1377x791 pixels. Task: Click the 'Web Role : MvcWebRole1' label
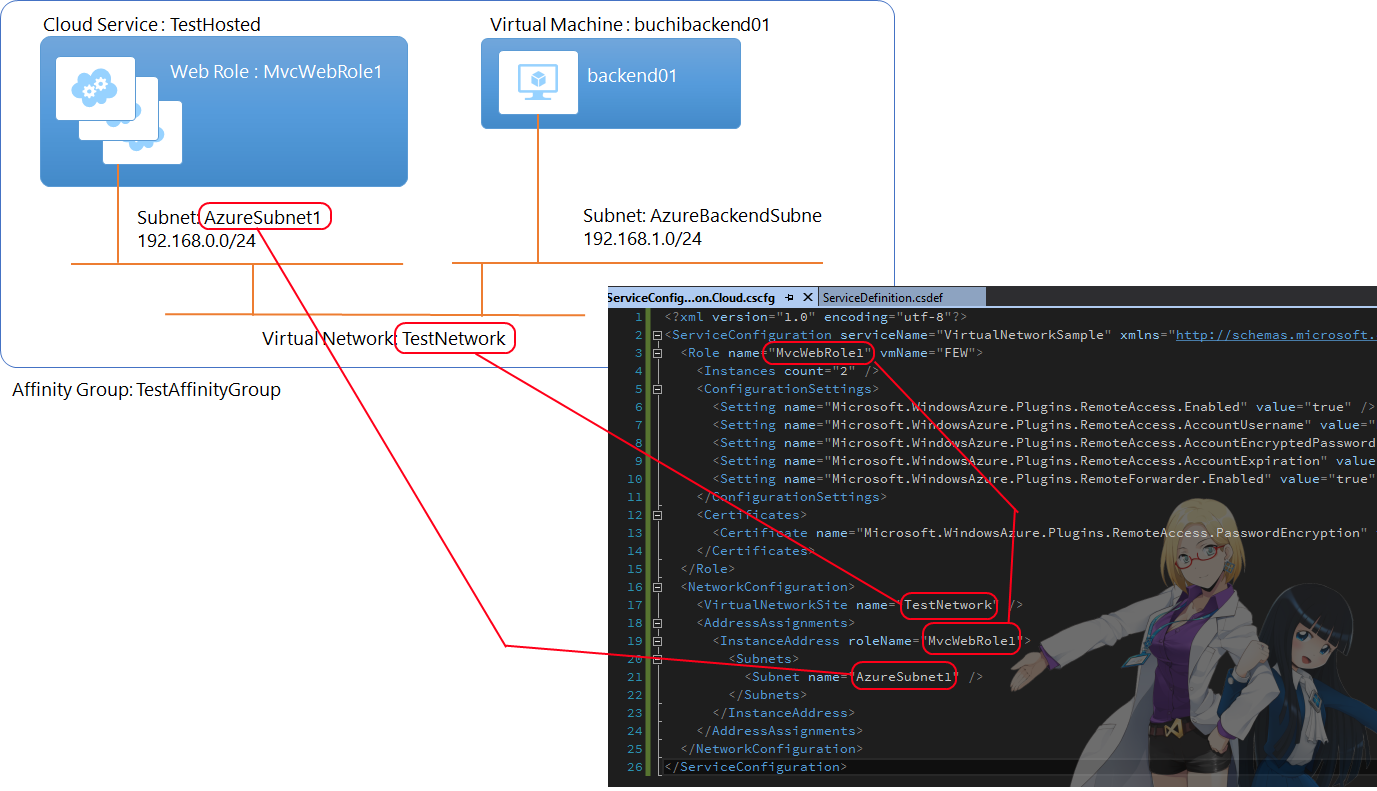point(276,72)
